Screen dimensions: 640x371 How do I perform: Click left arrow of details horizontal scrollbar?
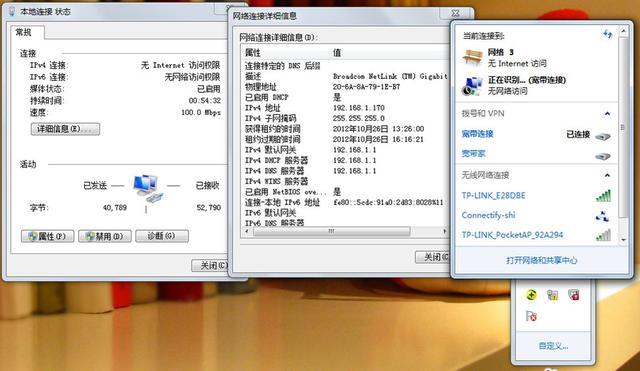246,231
